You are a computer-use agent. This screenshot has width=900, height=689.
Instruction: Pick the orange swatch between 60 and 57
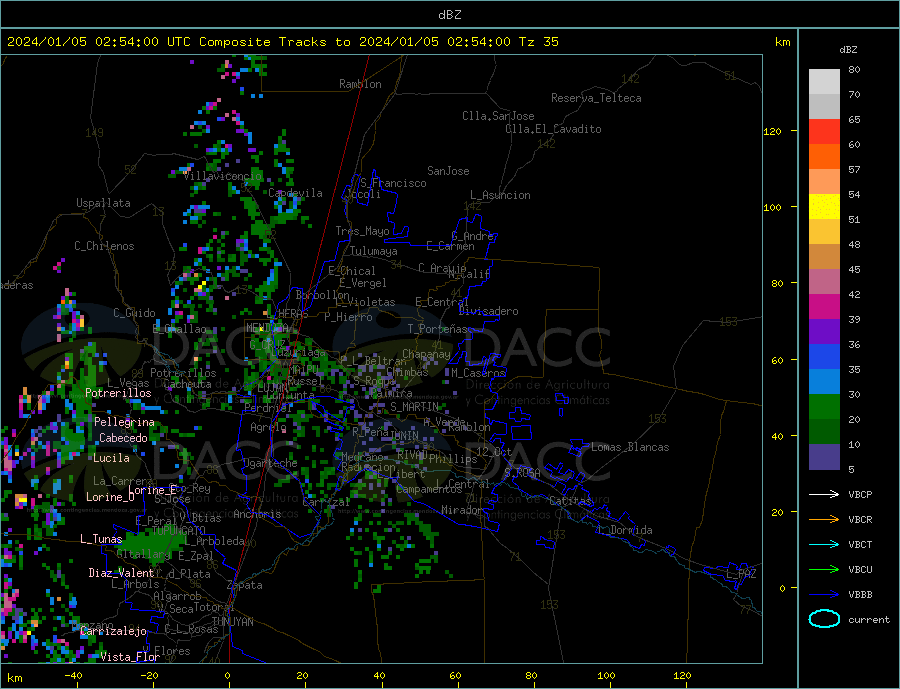coord(824,157)
